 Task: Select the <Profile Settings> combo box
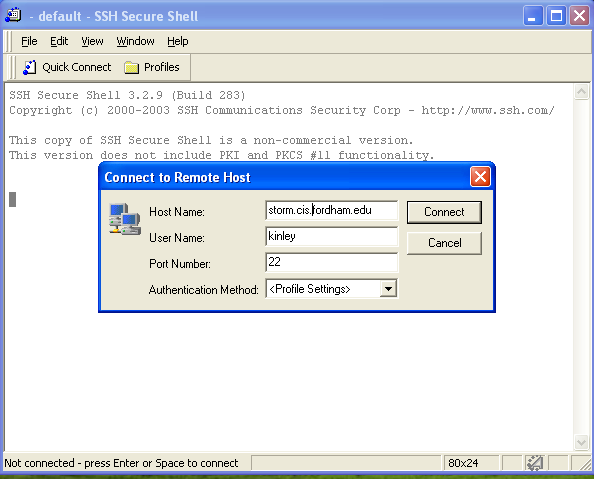pyautogui.click(x=331, y=289)
